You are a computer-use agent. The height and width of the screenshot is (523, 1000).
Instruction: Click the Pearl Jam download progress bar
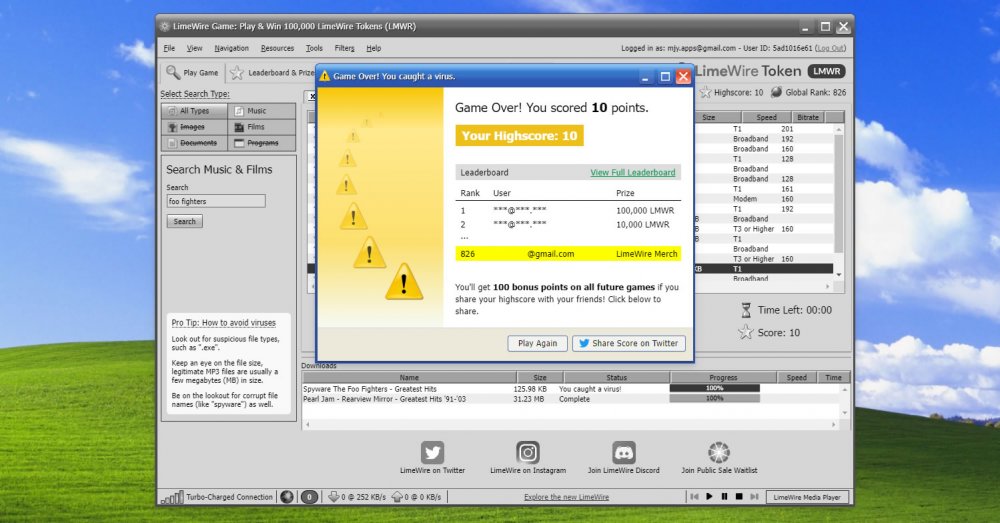714,398
